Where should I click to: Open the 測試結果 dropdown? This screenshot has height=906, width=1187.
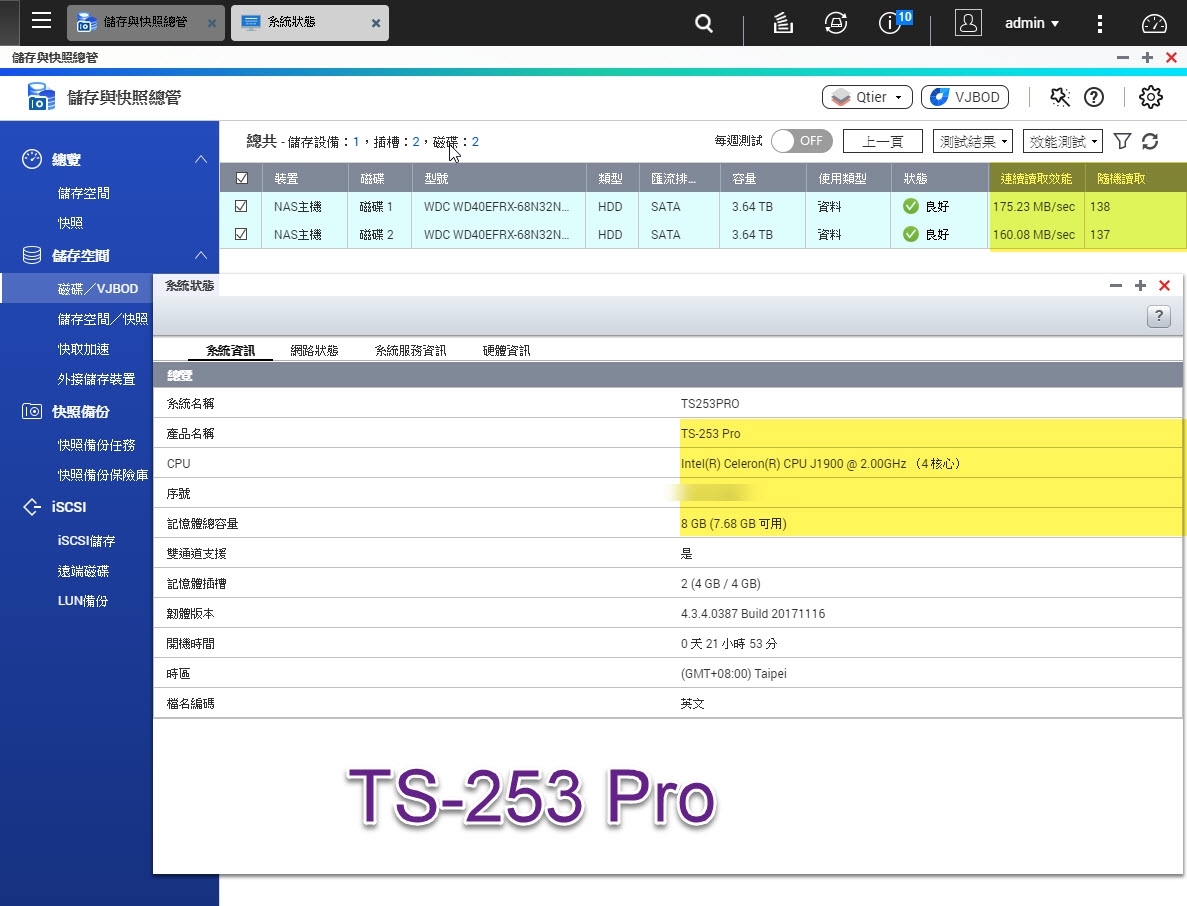coord(974,141)
